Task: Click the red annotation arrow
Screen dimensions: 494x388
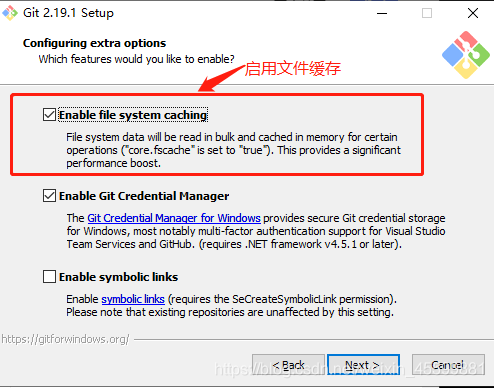Action: (x=221, y=78)
